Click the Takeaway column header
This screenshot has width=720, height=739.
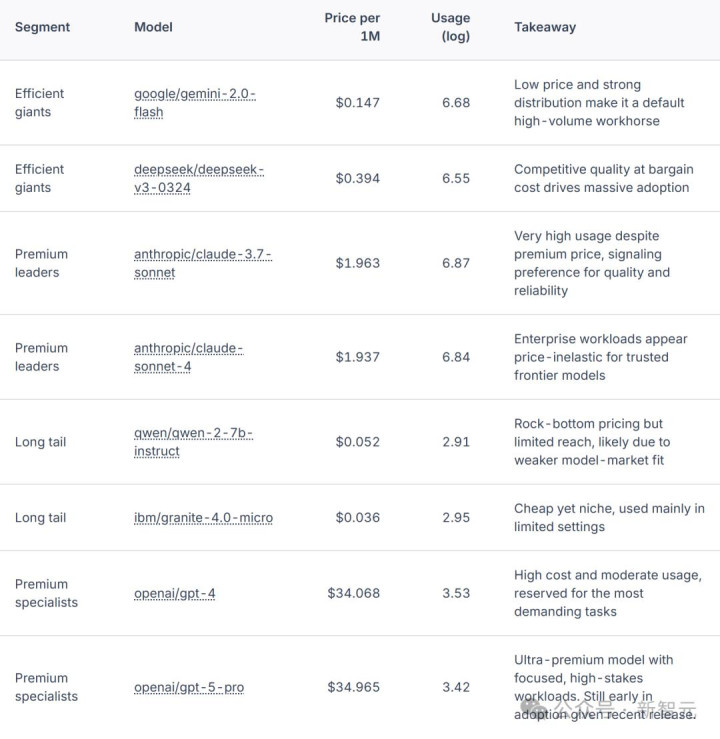(545, 27)
